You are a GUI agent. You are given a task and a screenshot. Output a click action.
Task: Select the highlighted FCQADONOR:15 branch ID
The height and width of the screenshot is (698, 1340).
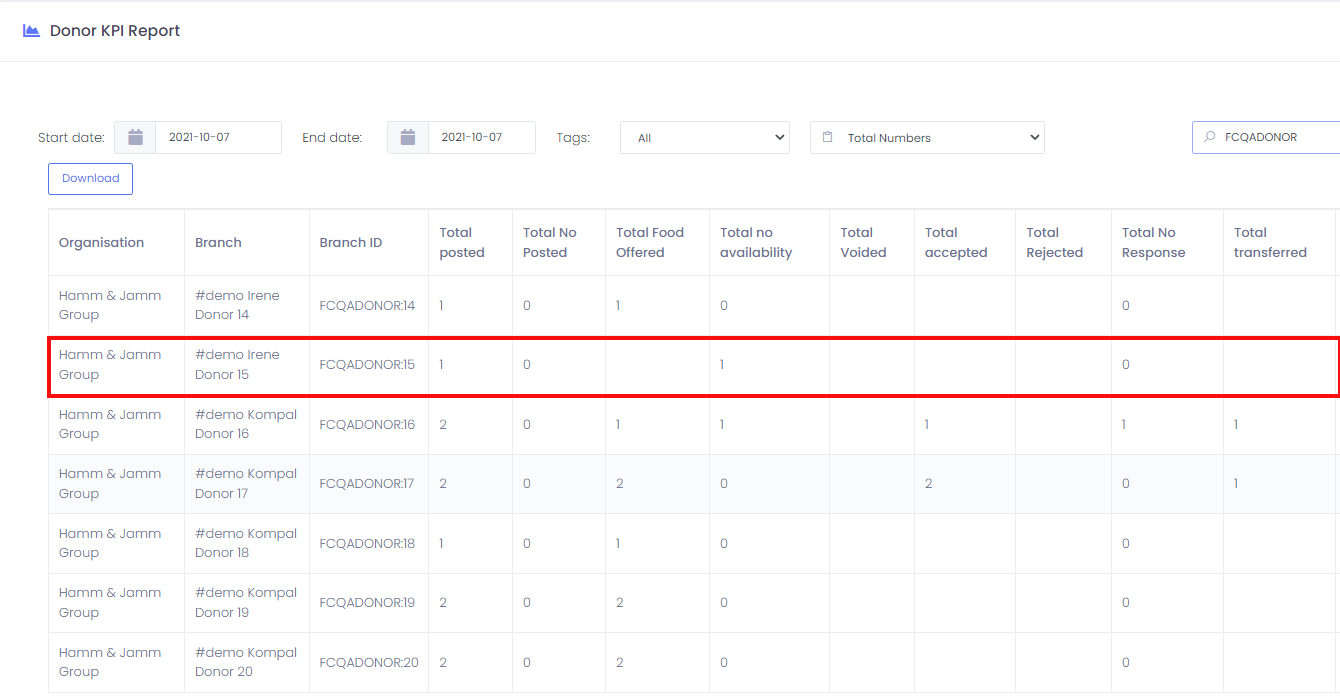pos(366,365)
